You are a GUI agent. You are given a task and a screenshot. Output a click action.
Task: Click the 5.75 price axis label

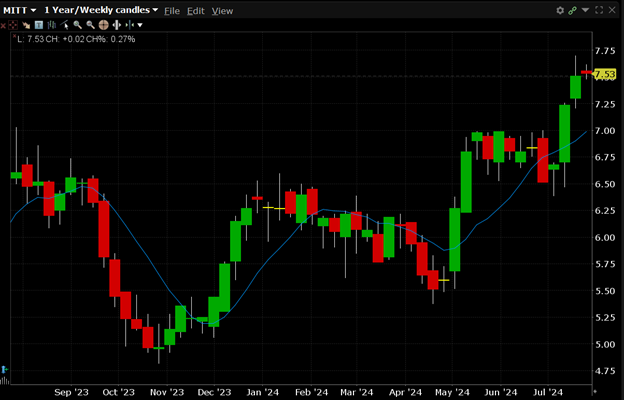point(604,264)
